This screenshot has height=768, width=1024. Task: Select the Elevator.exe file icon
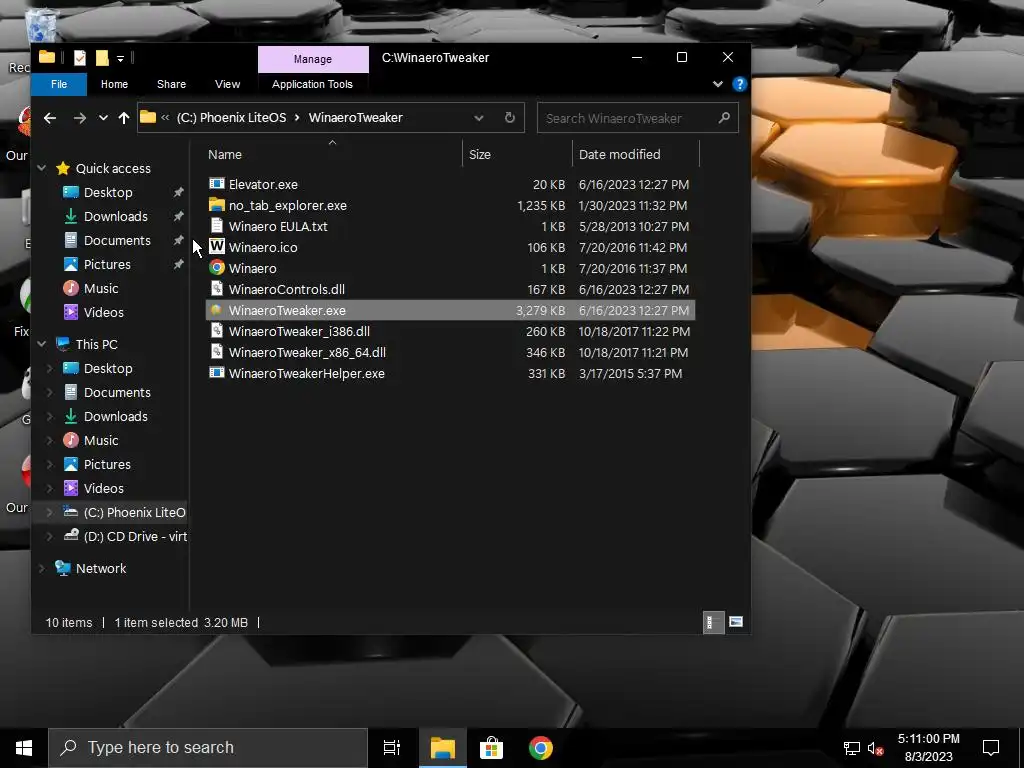pyautogui.click(x=217, y=184)
